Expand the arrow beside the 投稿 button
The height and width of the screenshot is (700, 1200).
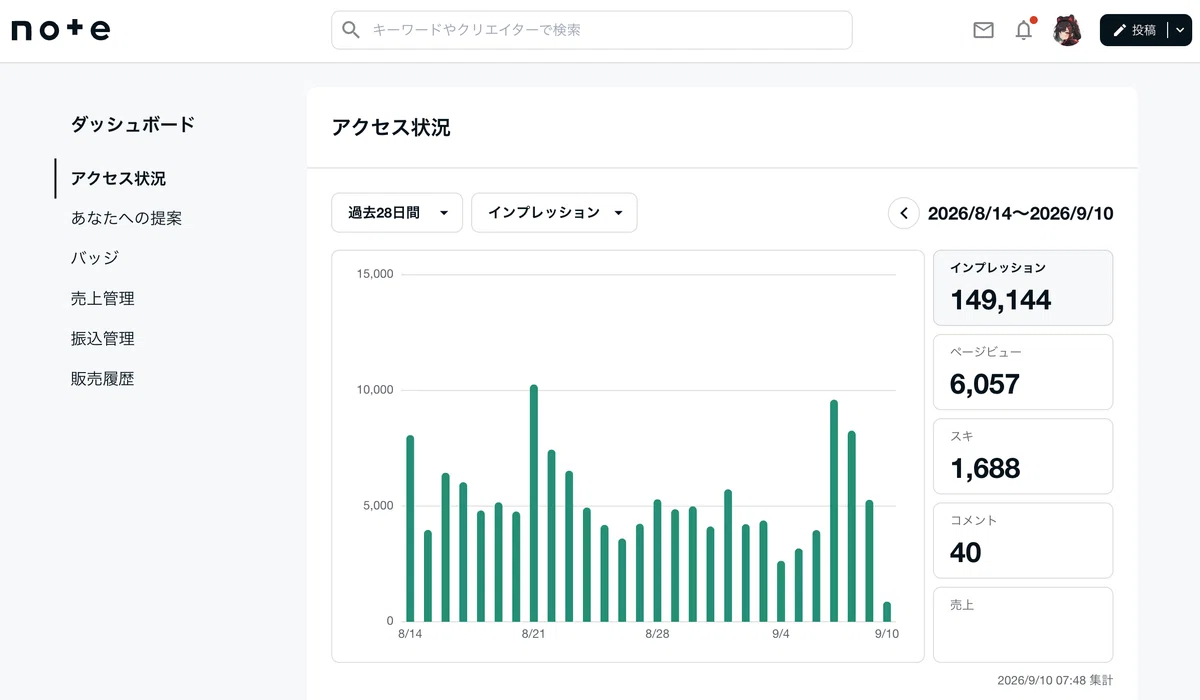coord(1180,30)
